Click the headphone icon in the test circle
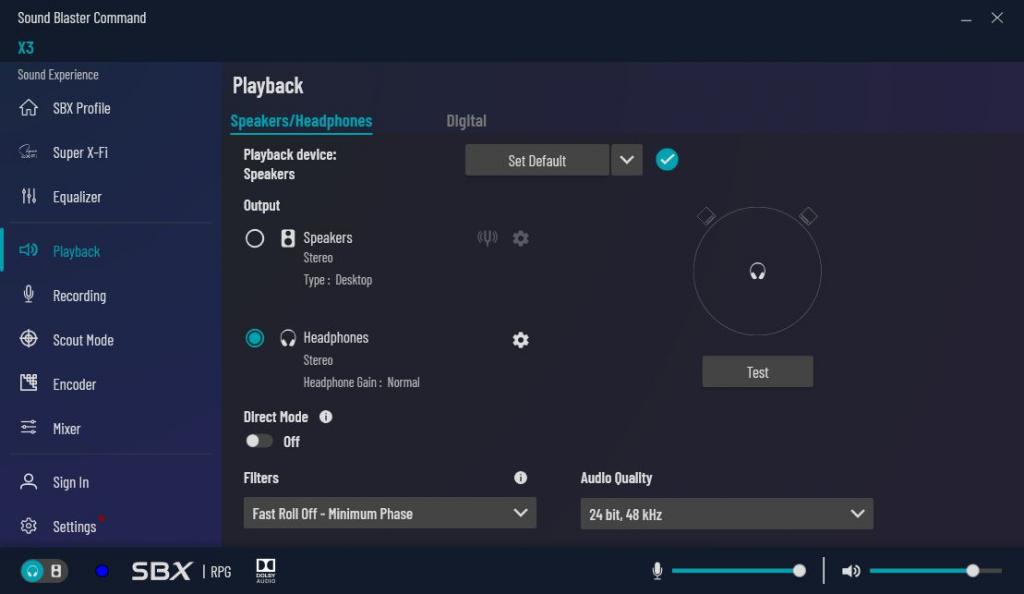The height and width of the screenshot is (594, 1024). pyautogui.click(x=757, y=271)
